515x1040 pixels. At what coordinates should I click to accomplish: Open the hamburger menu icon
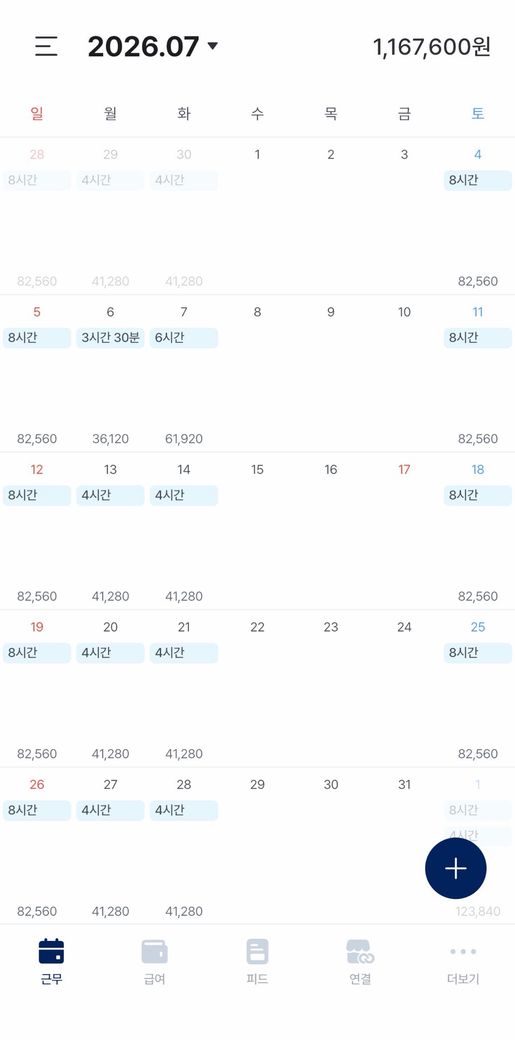(x=46, y=46)
